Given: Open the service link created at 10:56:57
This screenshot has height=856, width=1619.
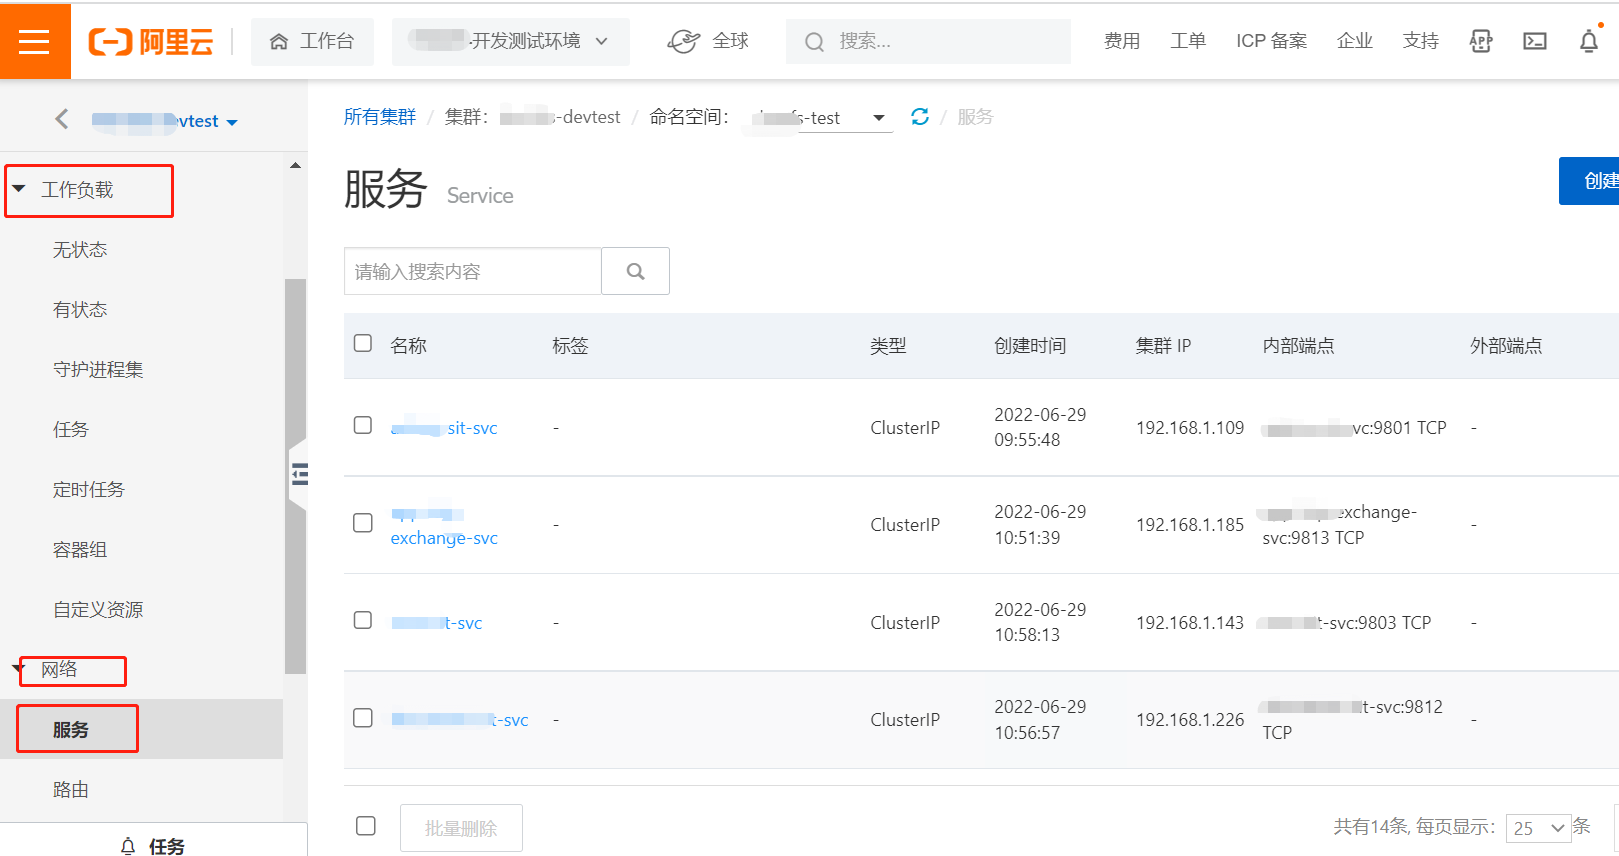Looking at the screenshot, I should [460, 720].
